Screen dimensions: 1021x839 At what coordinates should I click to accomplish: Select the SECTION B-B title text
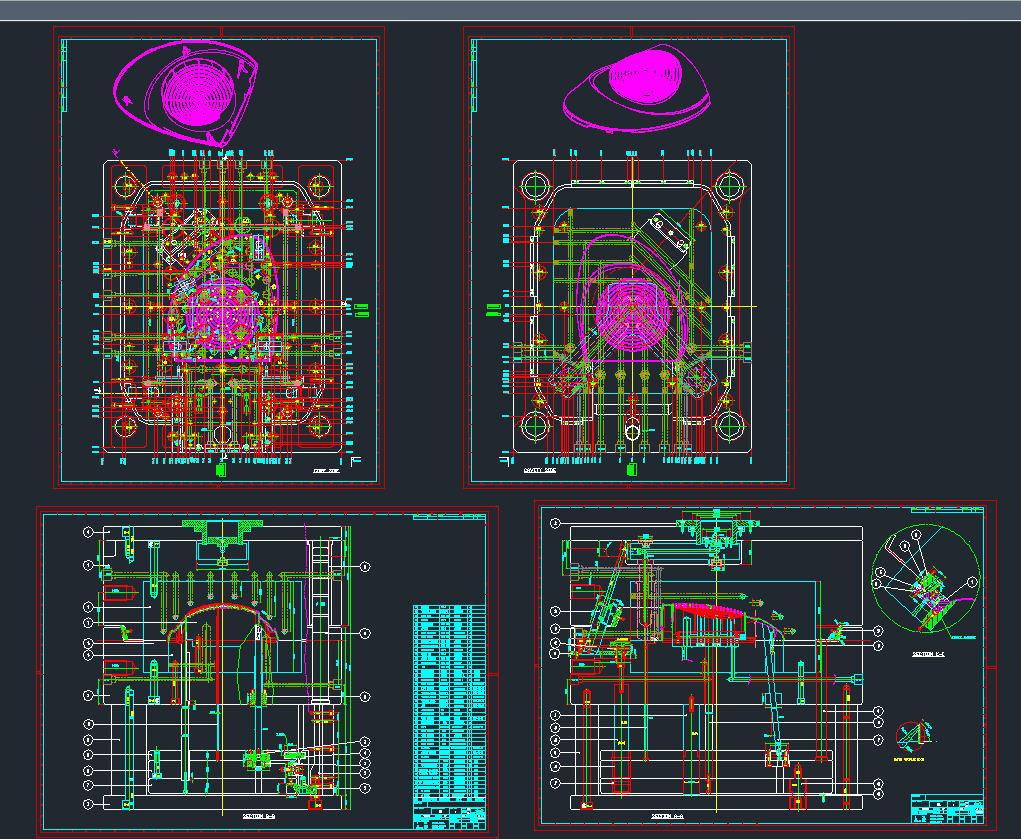click(x=259, y=816)
